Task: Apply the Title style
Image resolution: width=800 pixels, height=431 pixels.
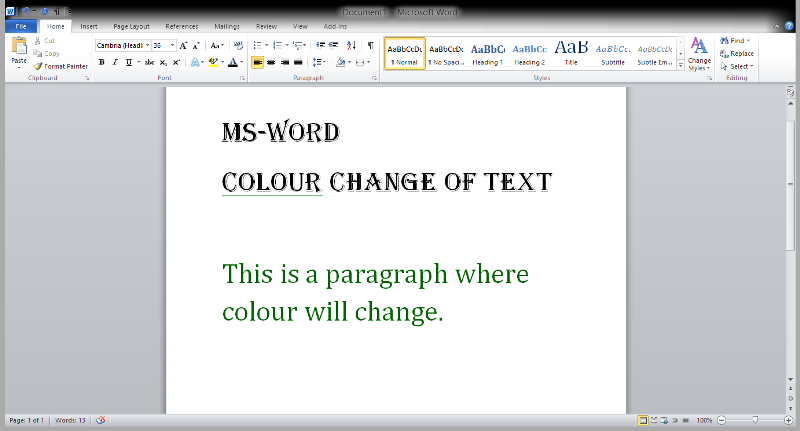Action: click(571, 54)
